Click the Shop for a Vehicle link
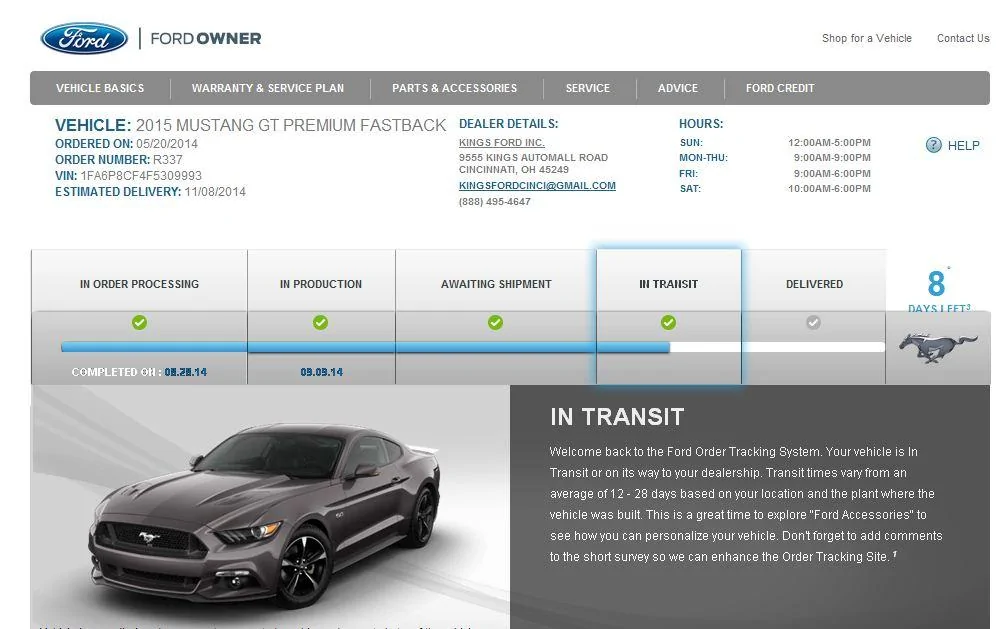Viewport: 996px width, 629px height. click(x=866, y=38)
